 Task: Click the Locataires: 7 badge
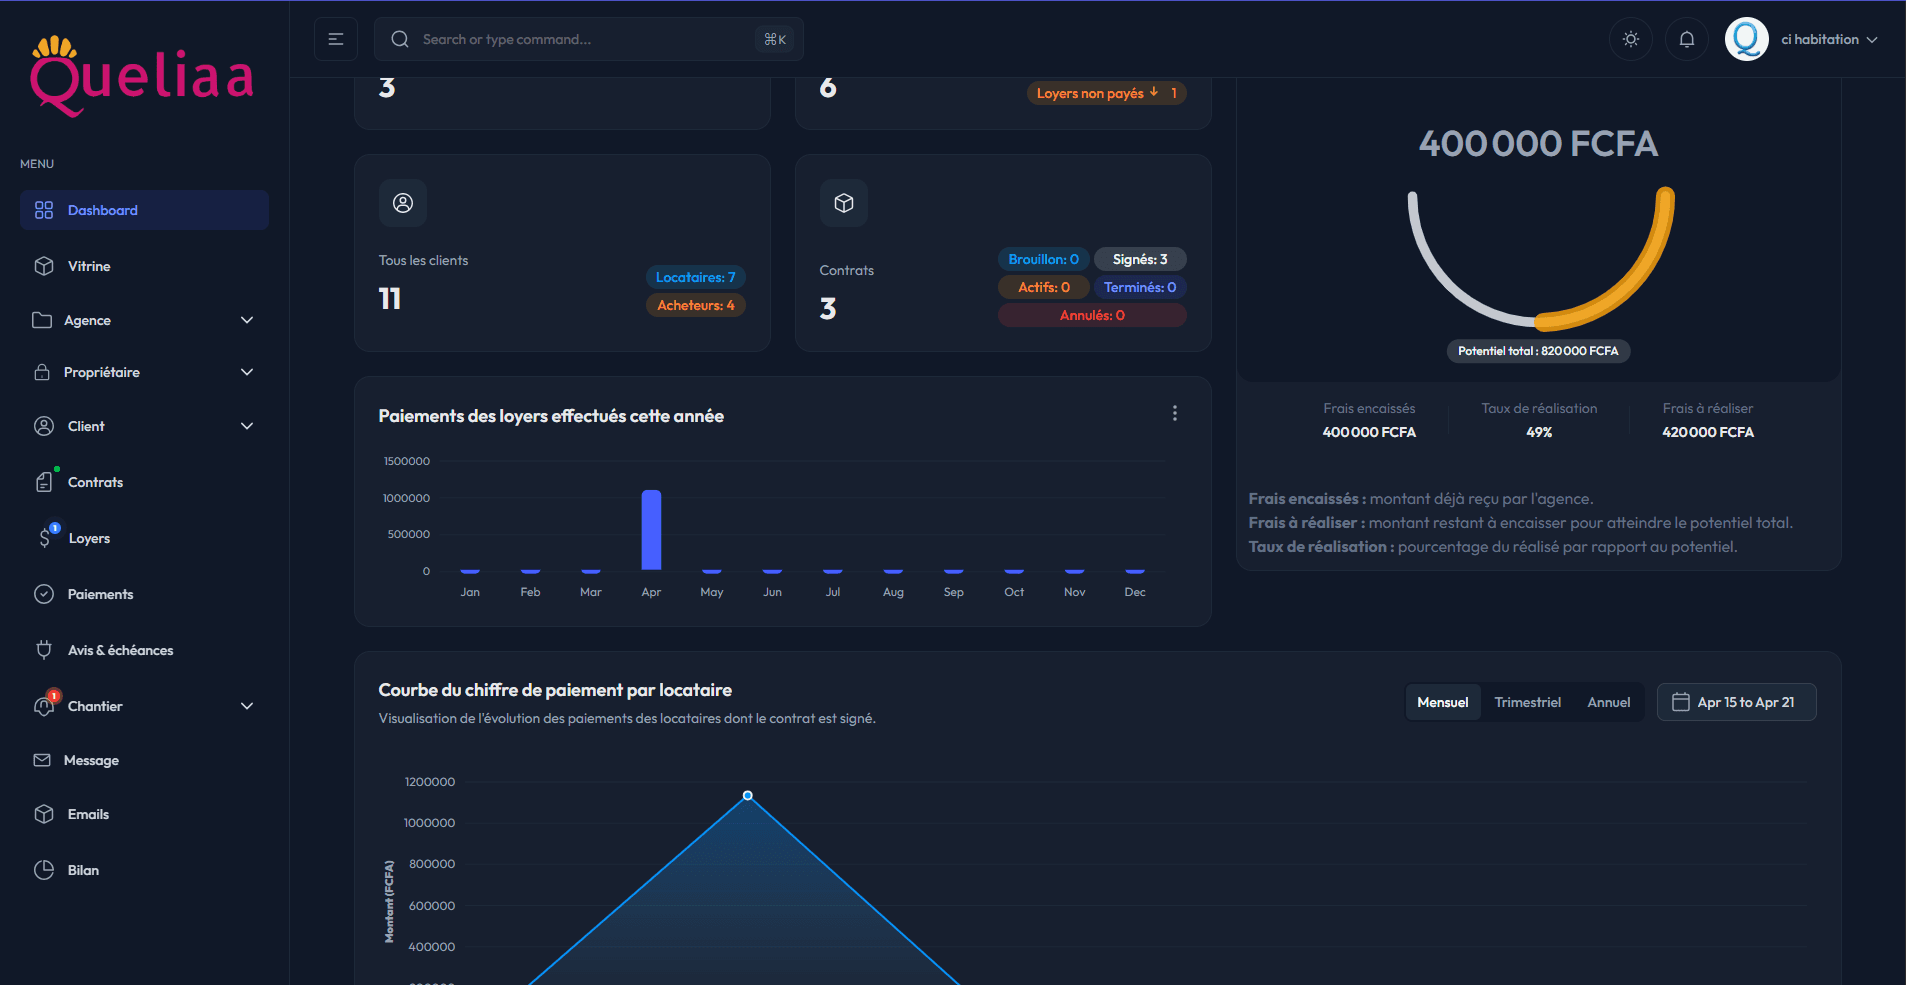(x=696, y=277)
